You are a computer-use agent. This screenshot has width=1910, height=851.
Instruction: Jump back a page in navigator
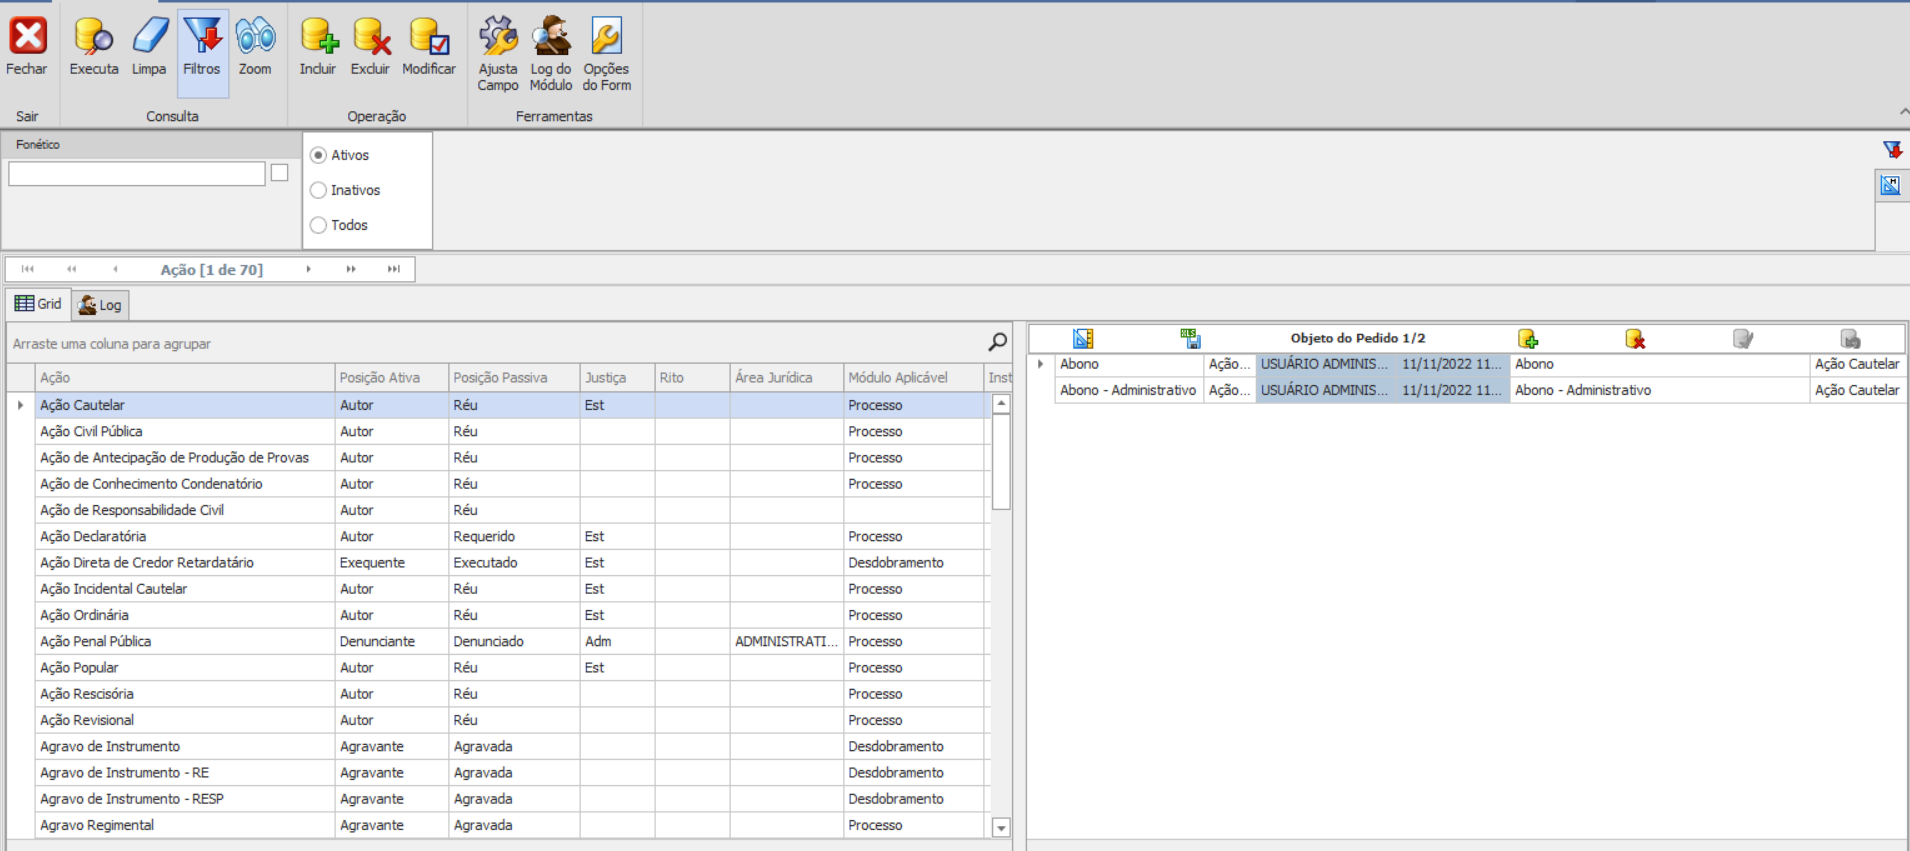pos(71,269)
